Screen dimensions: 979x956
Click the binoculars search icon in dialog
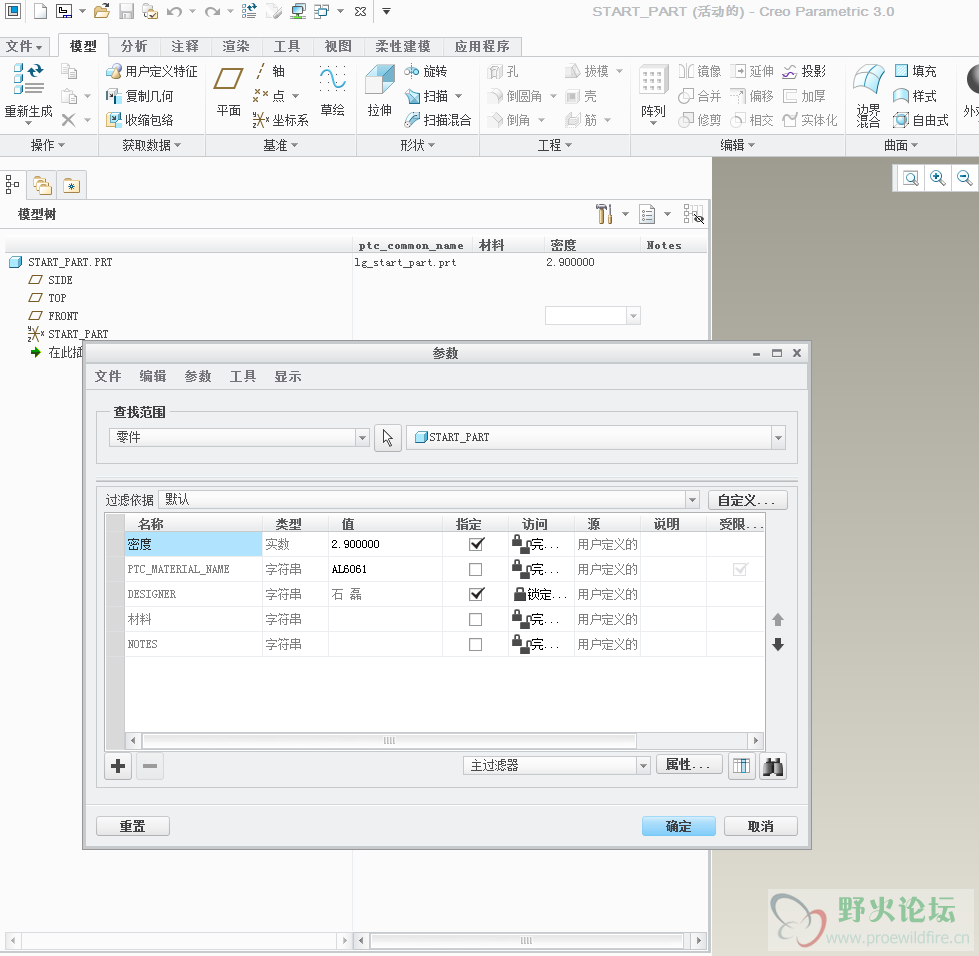pos(773,766)
